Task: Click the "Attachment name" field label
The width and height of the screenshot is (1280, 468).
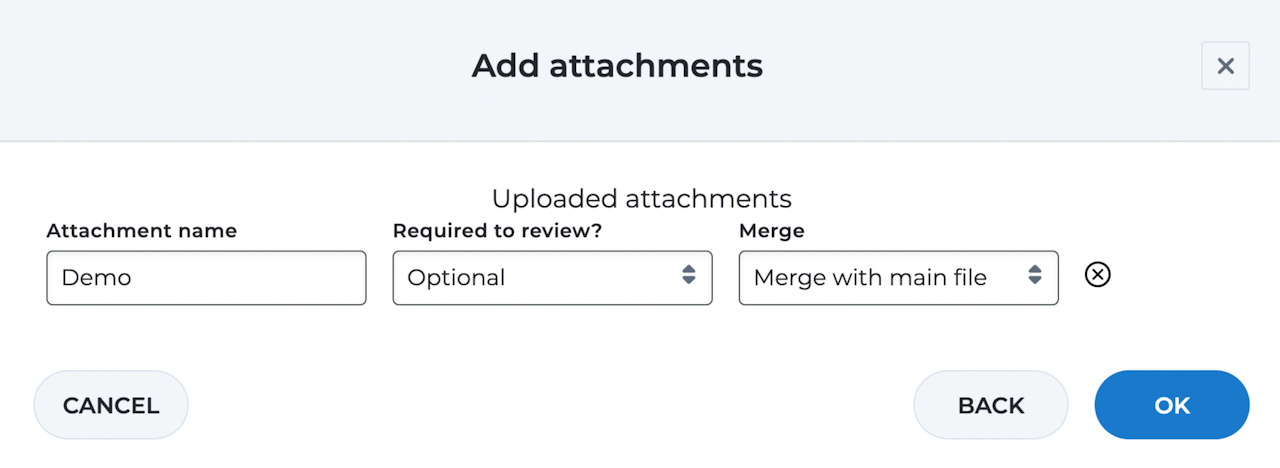Action: (x=142, y=231)
